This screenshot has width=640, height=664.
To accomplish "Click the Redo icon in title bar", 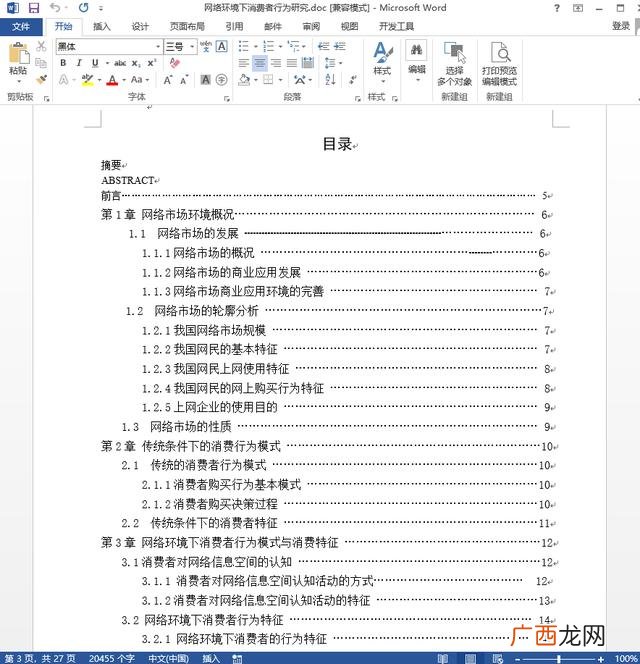I will pos(83,7).
